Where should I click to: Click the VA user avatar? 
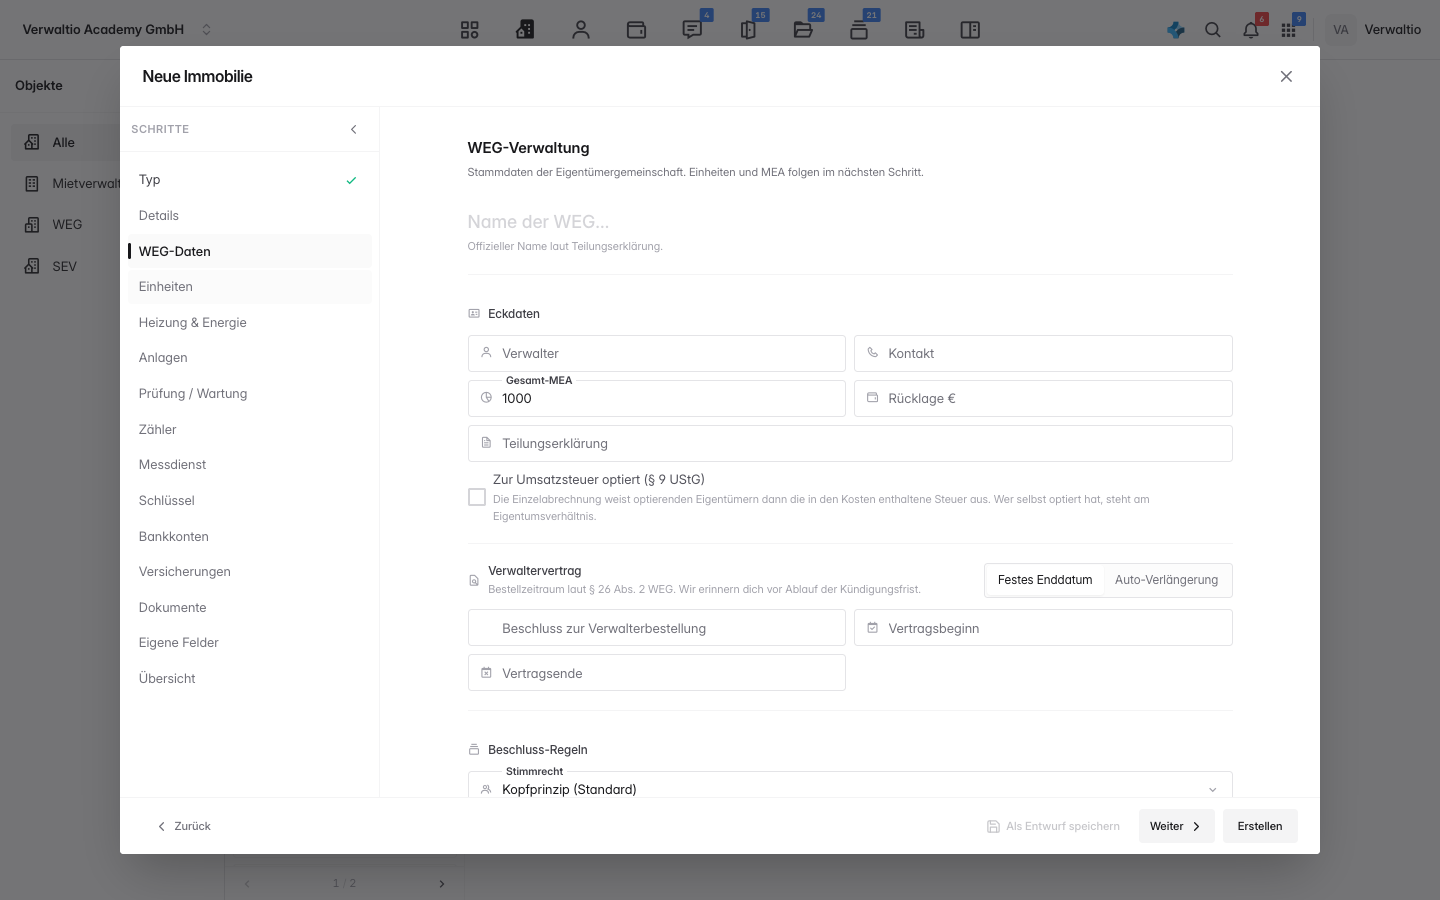click(x=1341, y=30)
